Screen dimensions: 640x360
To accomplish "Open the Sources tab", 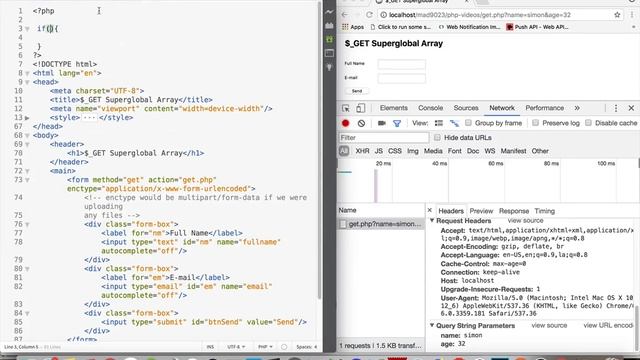I will coord(466,108).
